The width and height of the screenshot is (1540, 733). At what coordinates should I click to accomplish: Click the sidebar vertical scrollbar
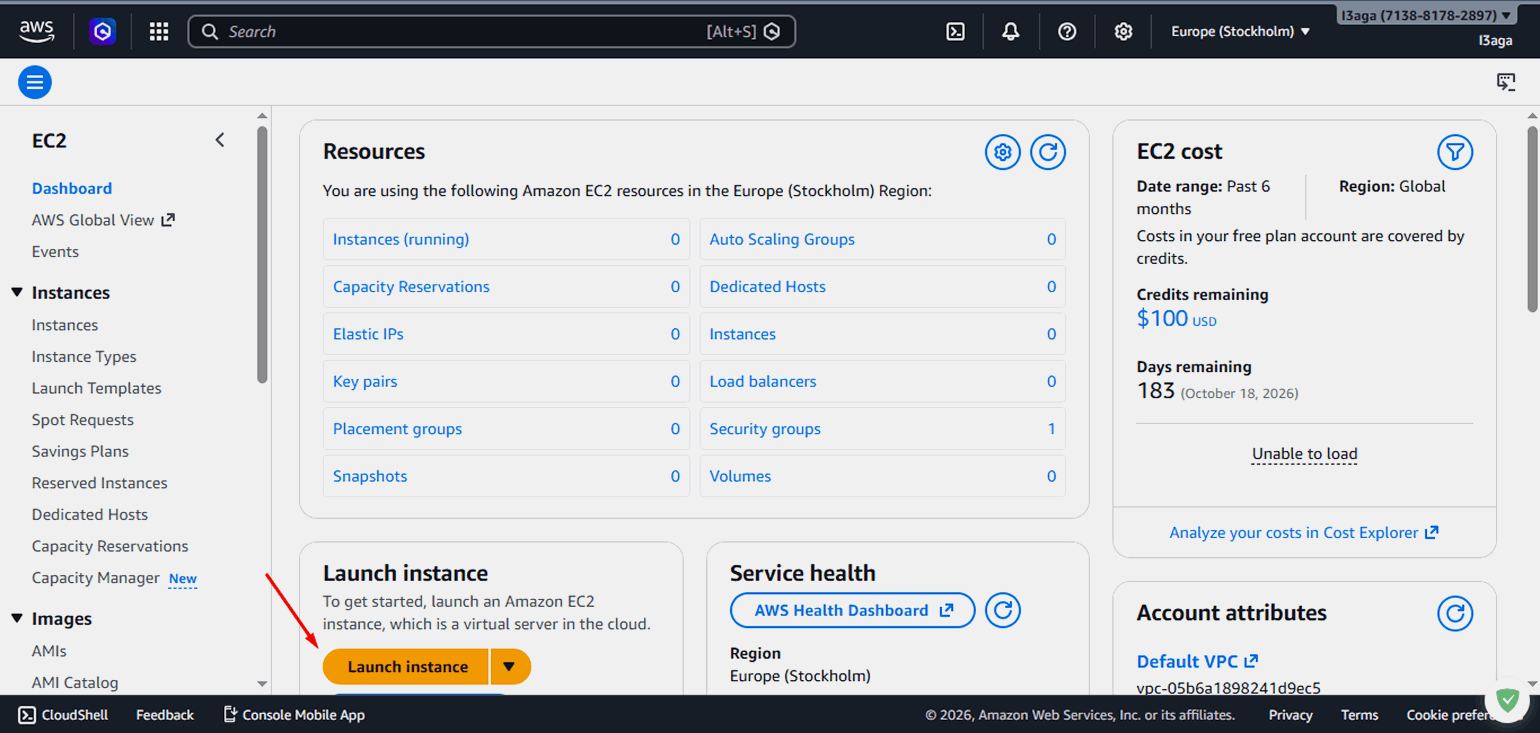pyautogui.click(x=262, y=255)
